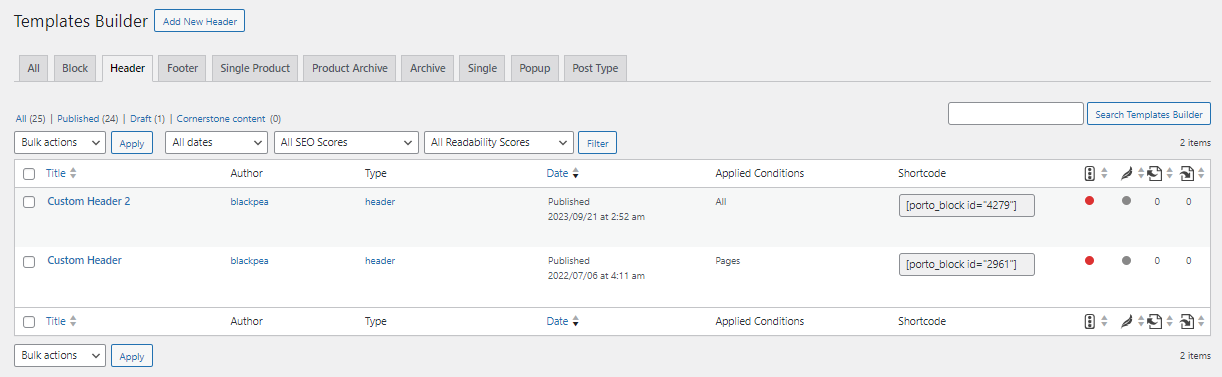Tick checkbox for Custom Header 2
The height and width of the screenshot is (377, 1222).
click(29, 202)
